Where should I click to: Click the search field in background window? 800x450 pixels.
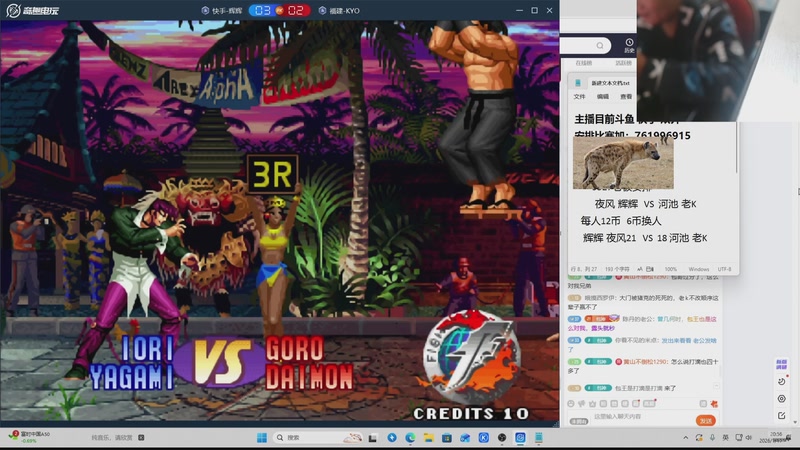585,46
